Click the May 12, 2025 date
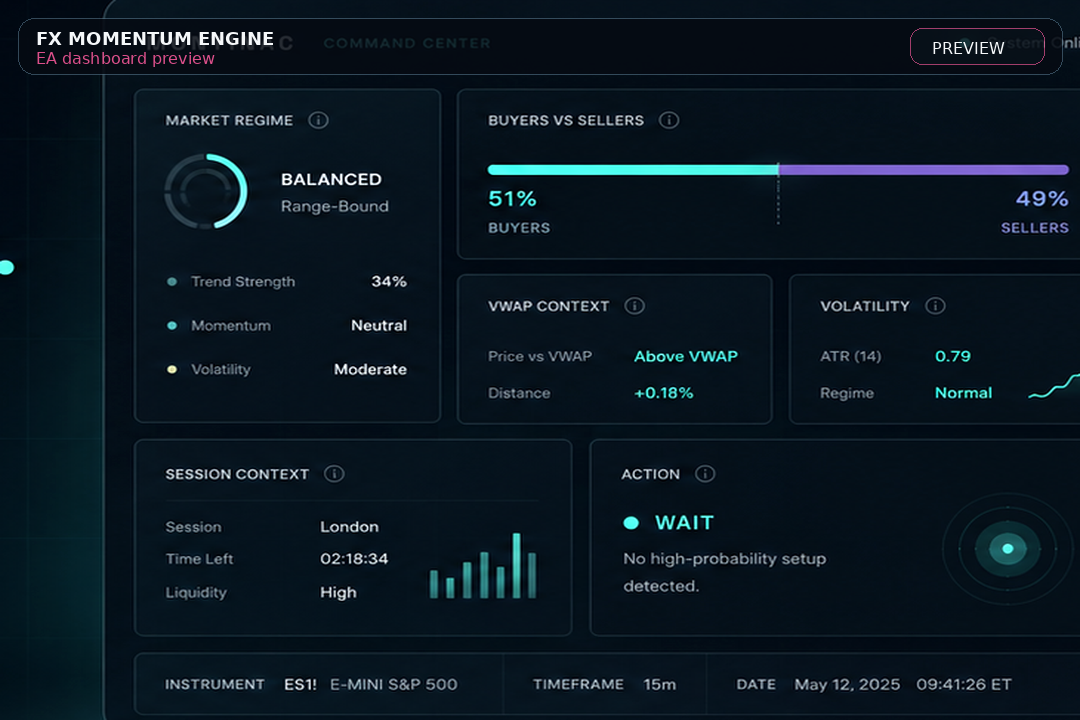Viewport: 1080px width, 720px height. click(847, 684)
